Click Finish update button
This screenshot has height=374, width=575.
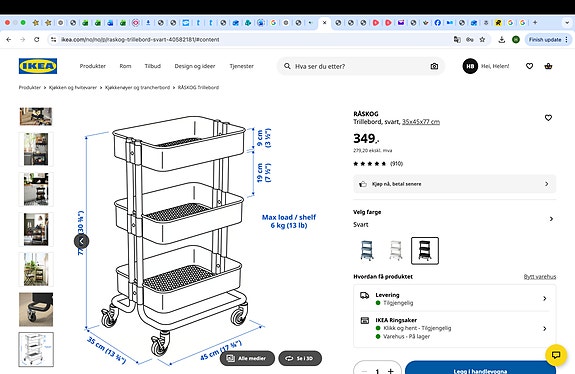point(545,39)
